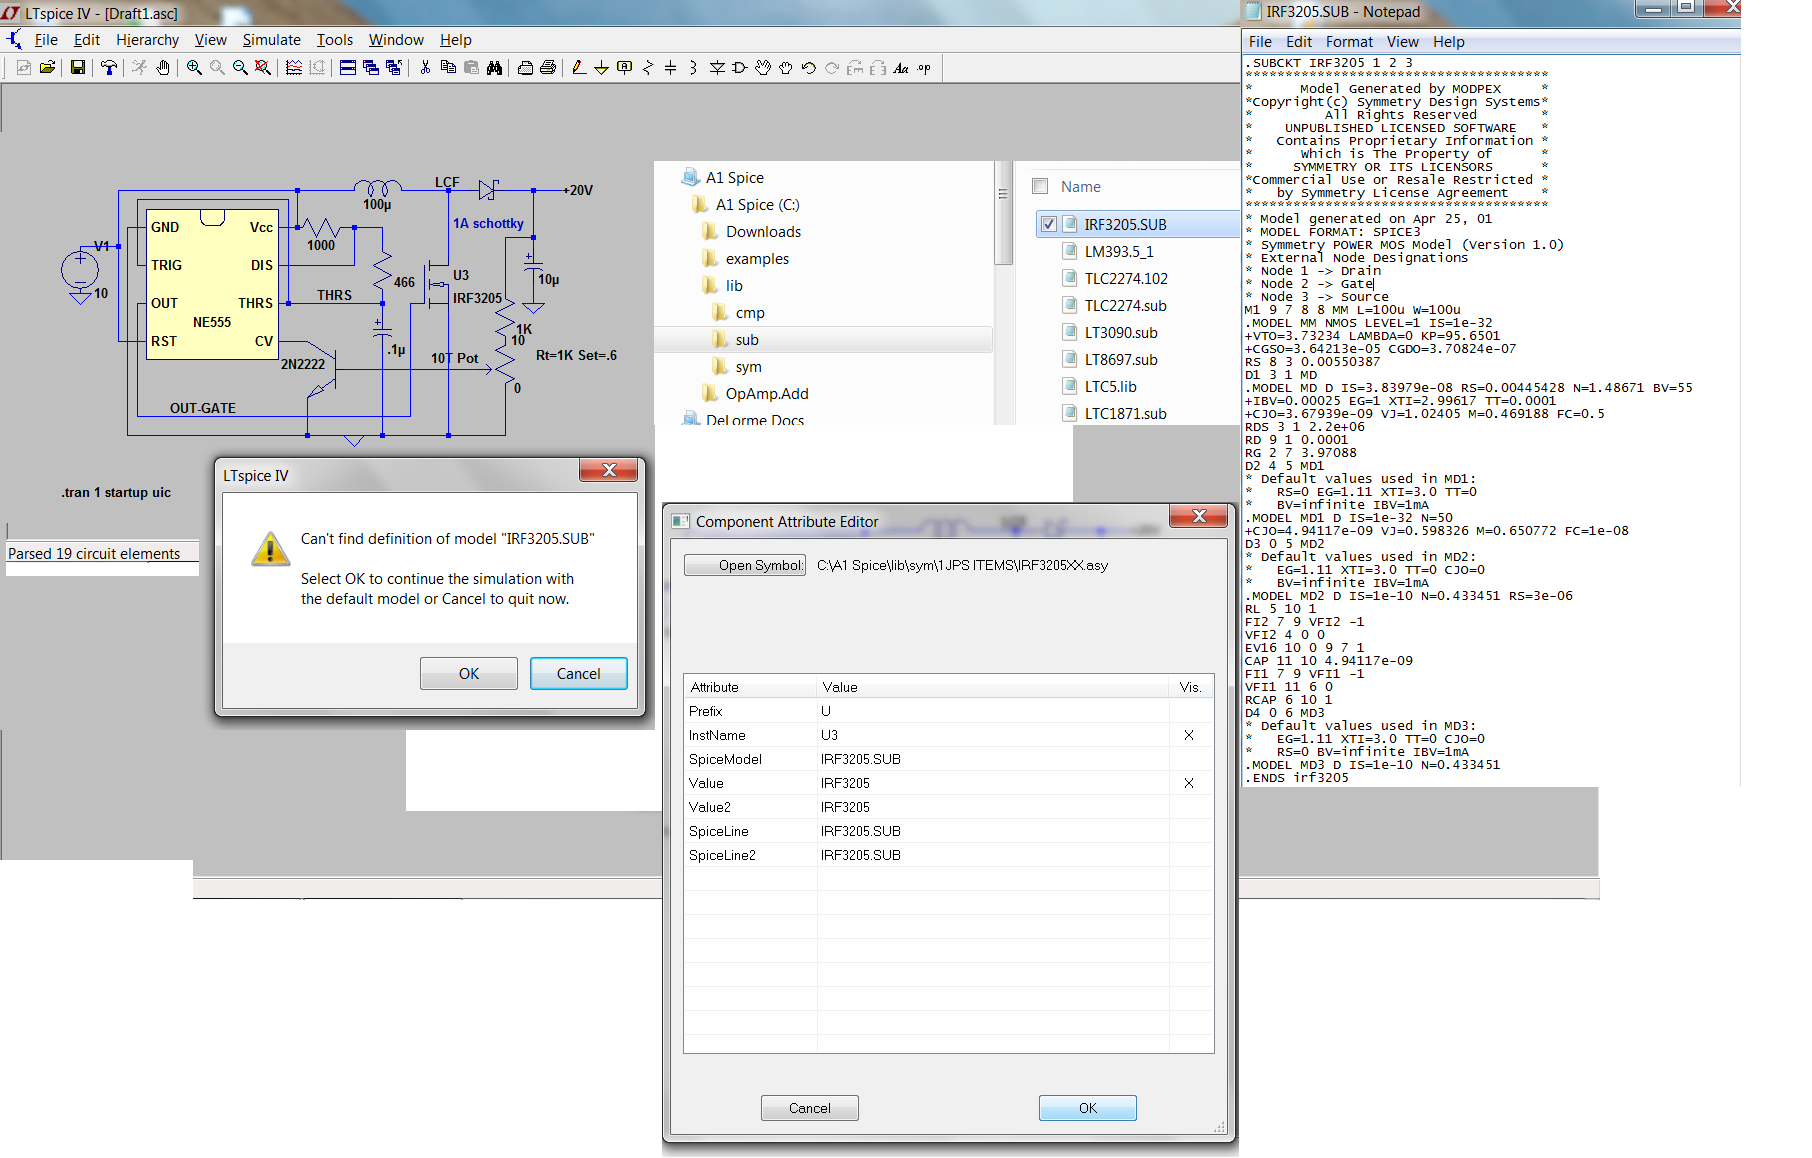
Task: Place a Diode from the toolbar
Action: coord(717,67)
